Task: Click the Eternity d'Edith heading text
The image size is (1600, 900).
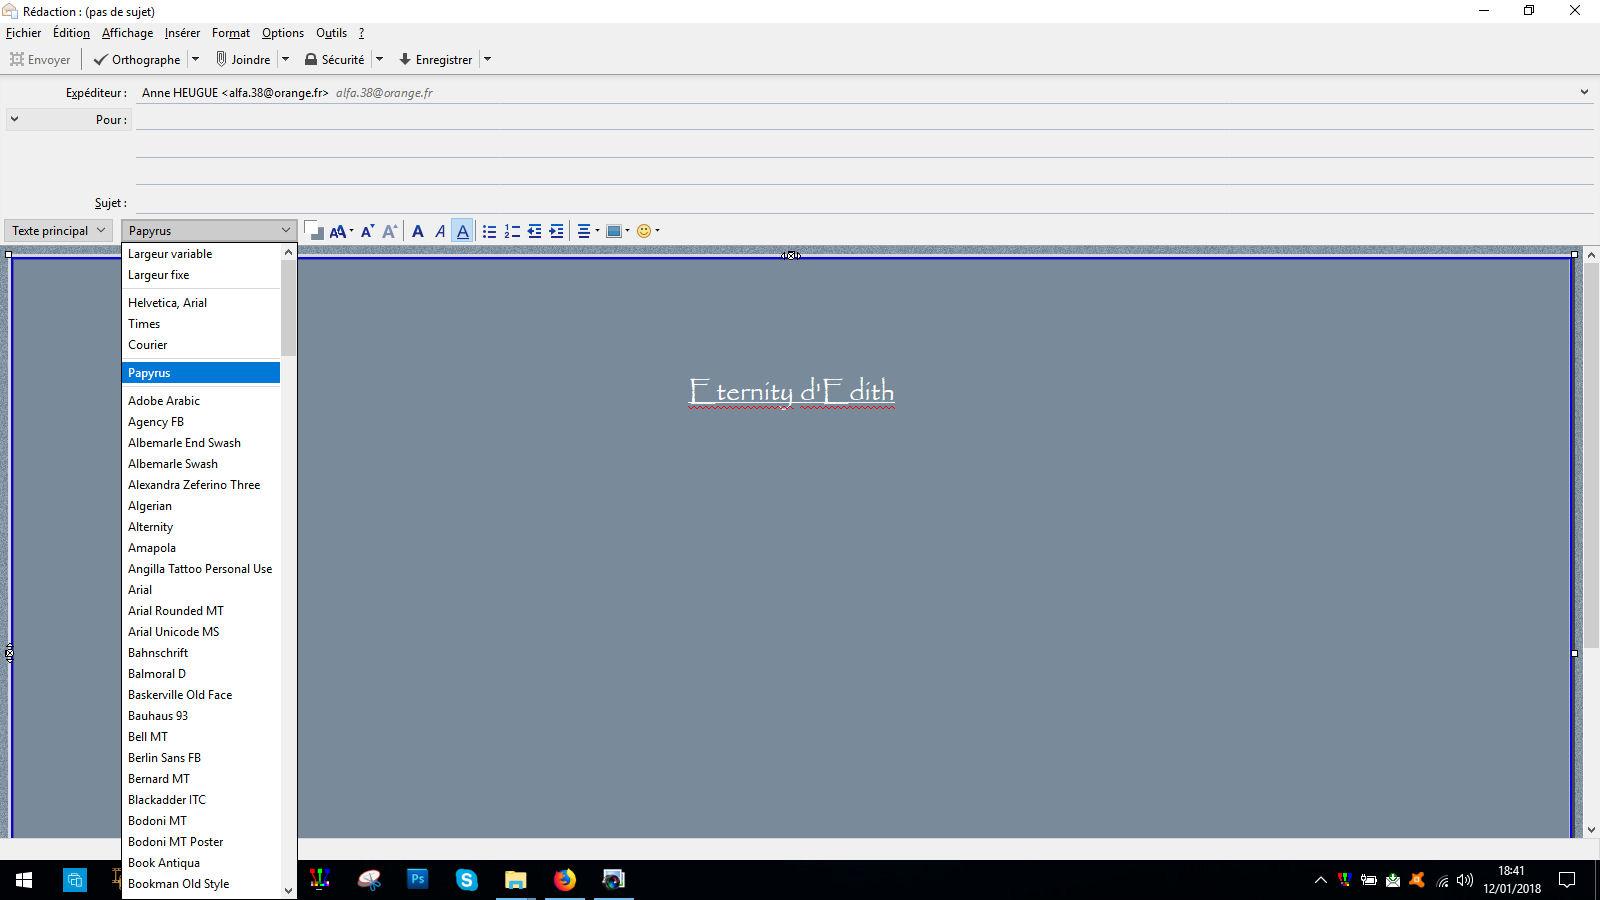Action: coord(791,391)
